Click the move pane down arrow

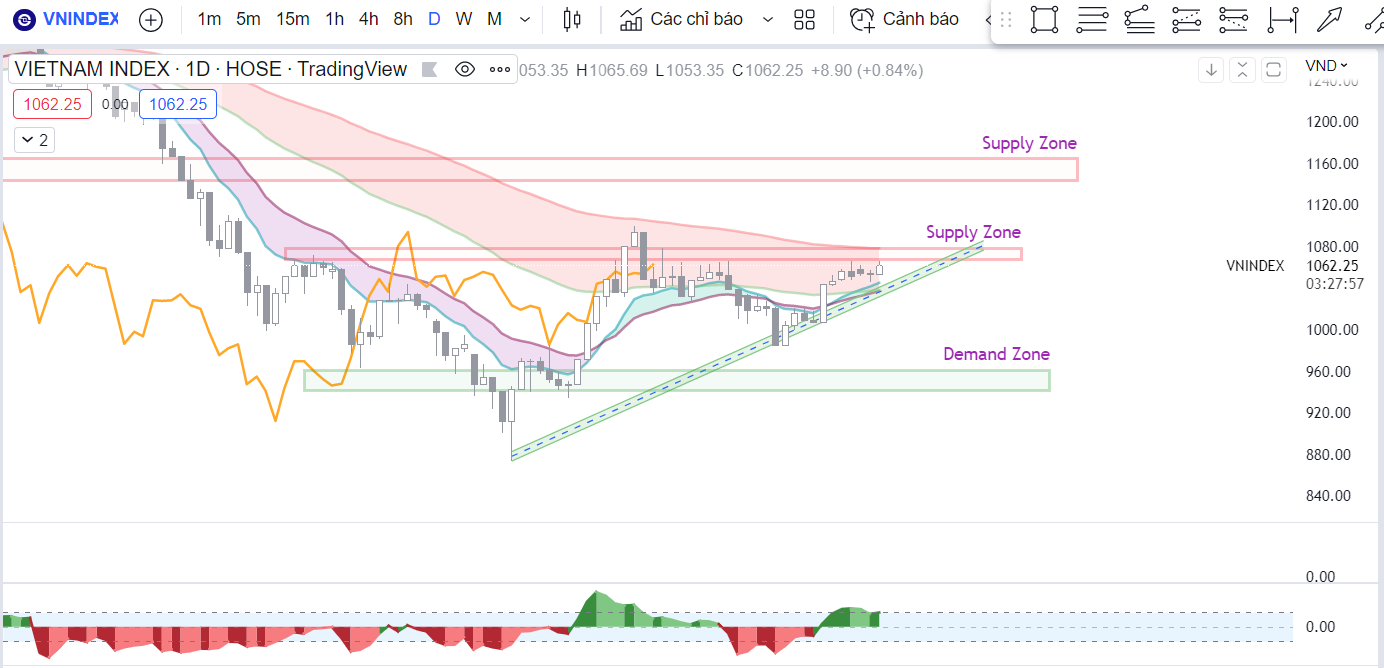tap(1211, 70)
